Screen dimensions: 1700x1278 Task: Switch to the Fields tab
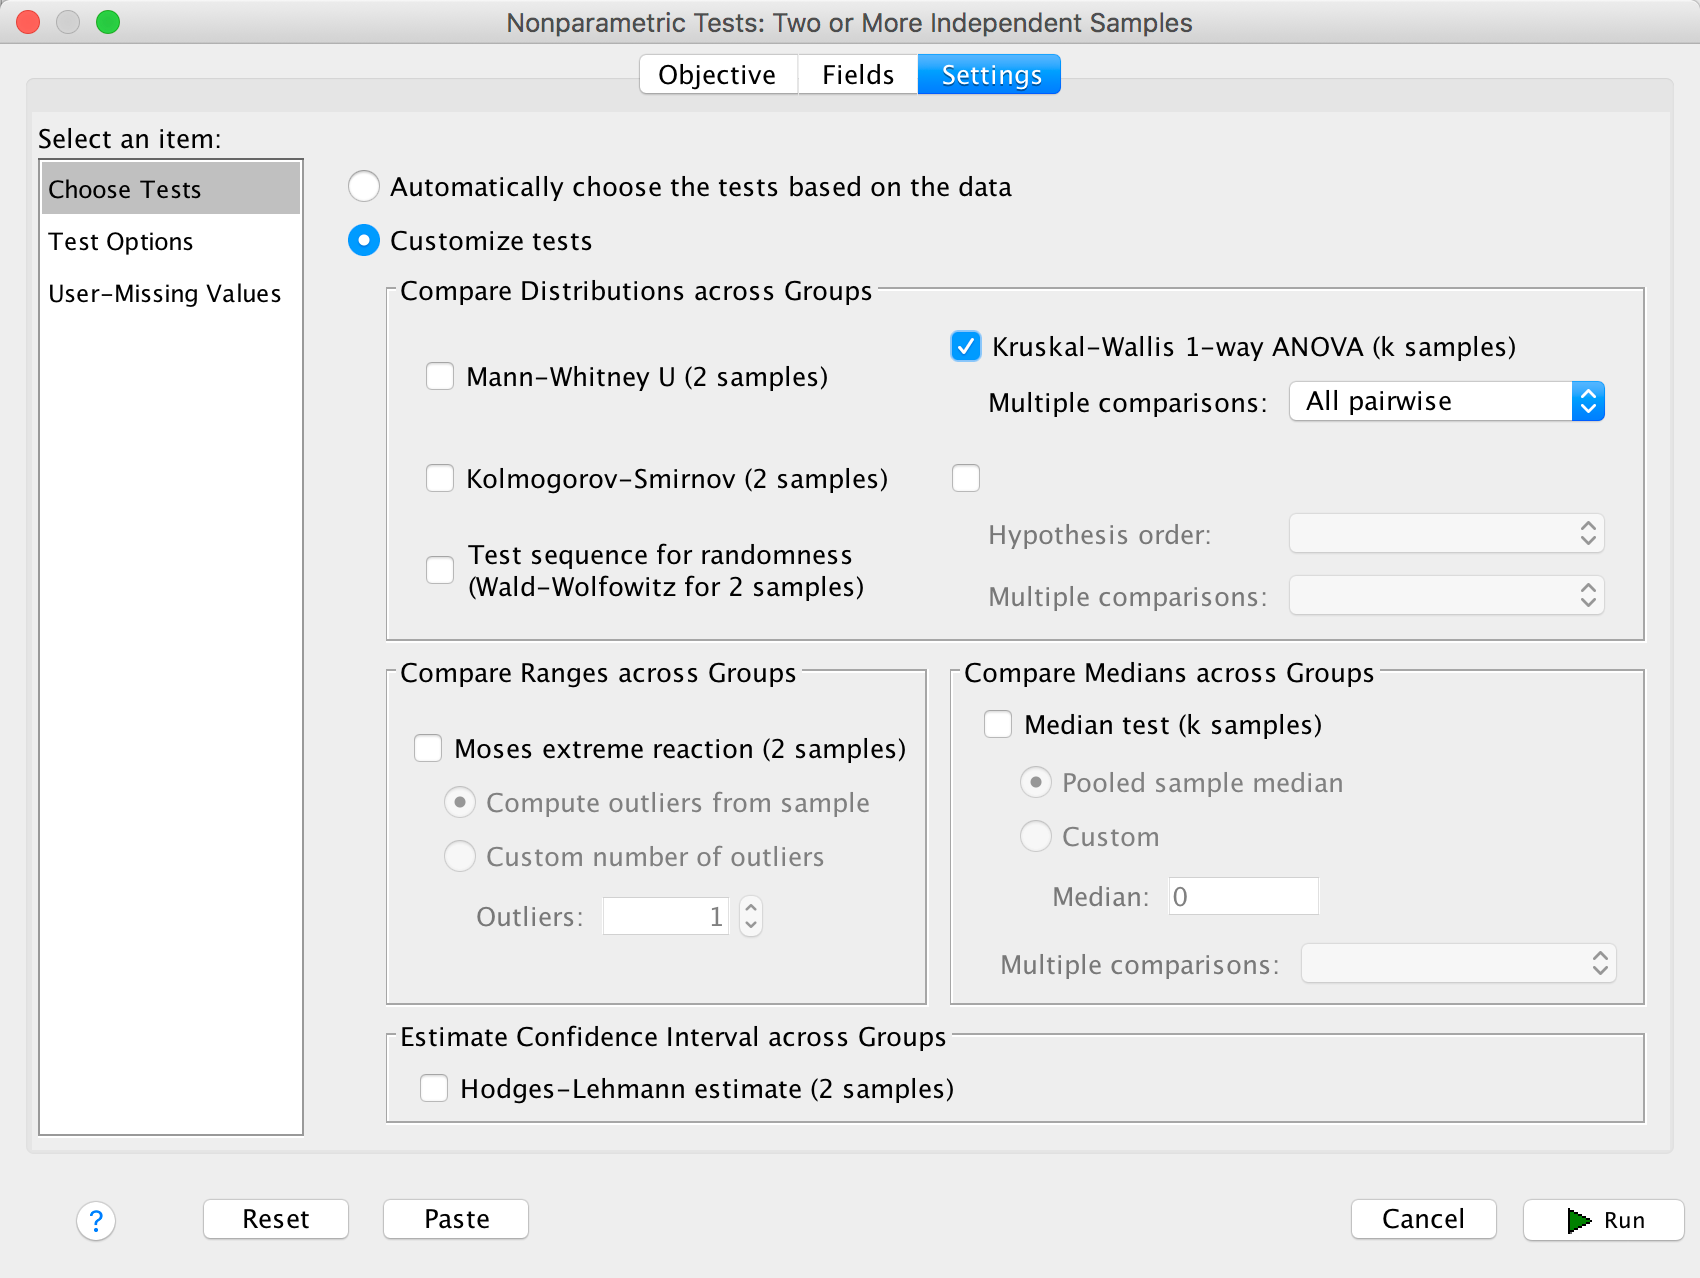[857, 75]
